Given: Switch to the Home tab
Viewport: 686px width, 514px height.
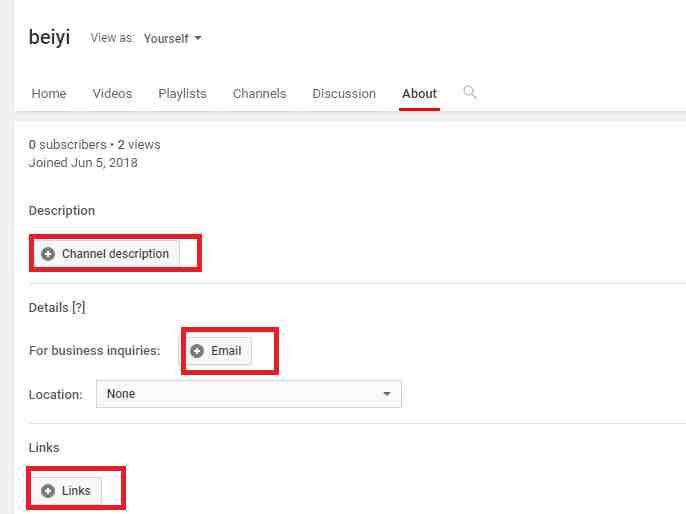Looking at the screenshot, I should click(49, 94).
